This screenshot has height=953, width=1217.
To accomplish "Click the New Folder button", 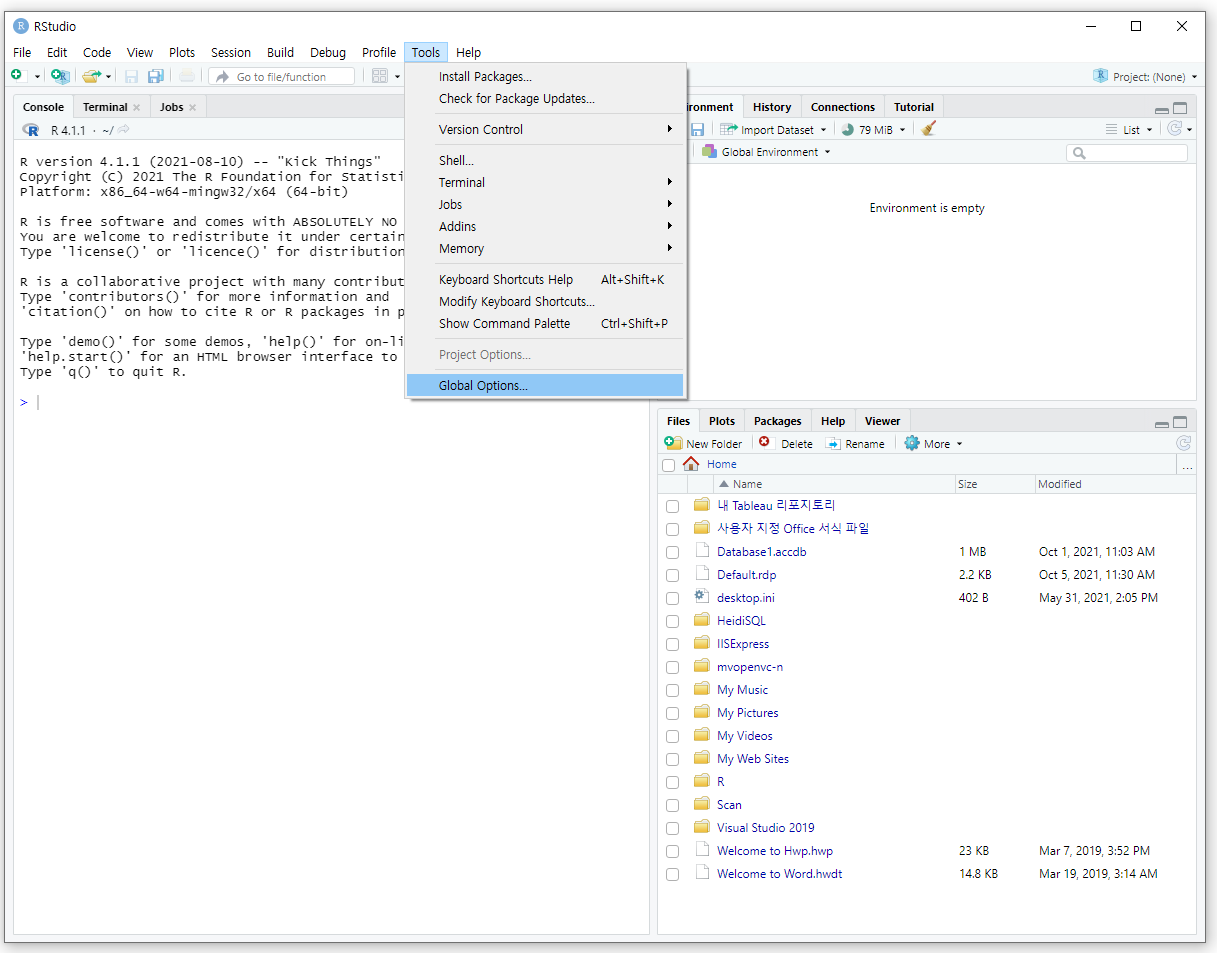I will [x=704, y=443].
